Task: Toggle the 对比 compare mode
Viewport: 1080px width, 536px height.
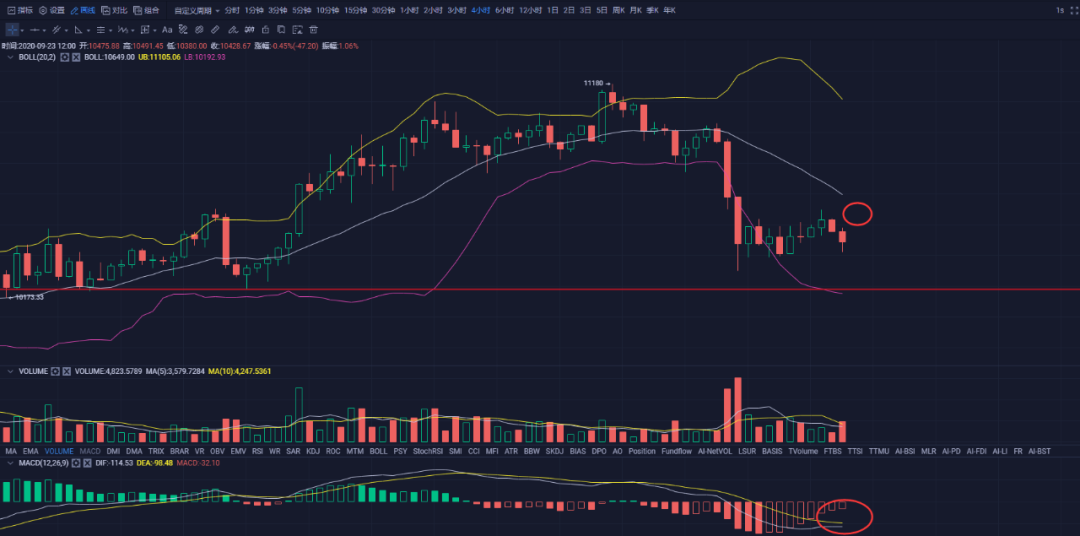Action: click(115, 10)
